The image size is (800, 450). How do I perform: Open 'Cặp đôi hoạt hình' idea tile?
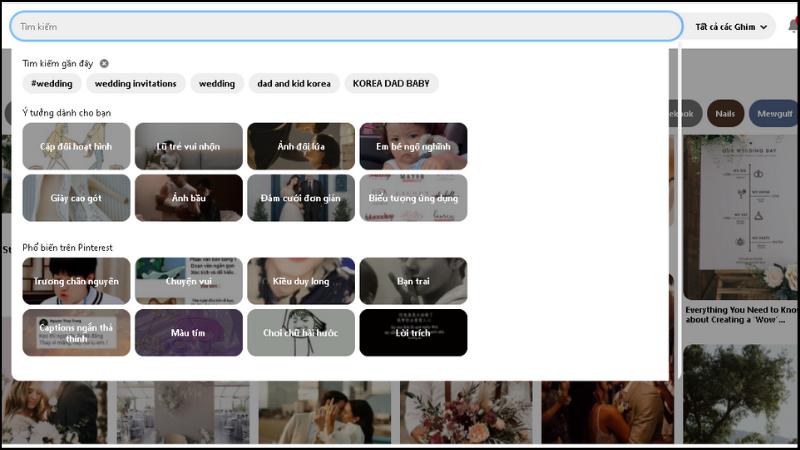point(76,146)
